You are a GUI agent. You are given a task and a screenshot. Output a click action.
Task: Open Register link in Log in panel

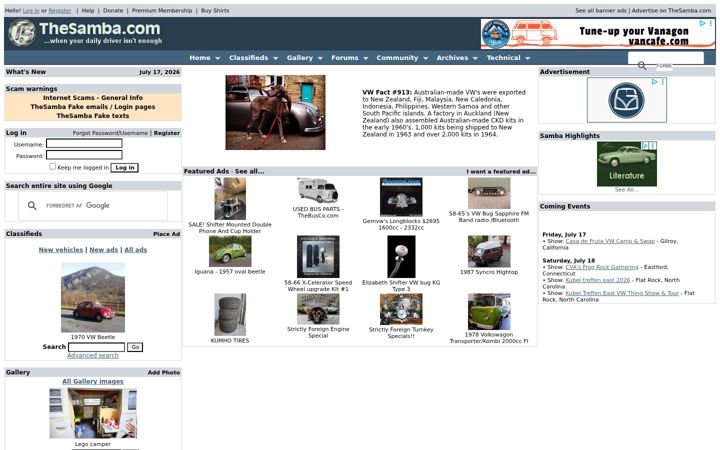pos(167,133)
